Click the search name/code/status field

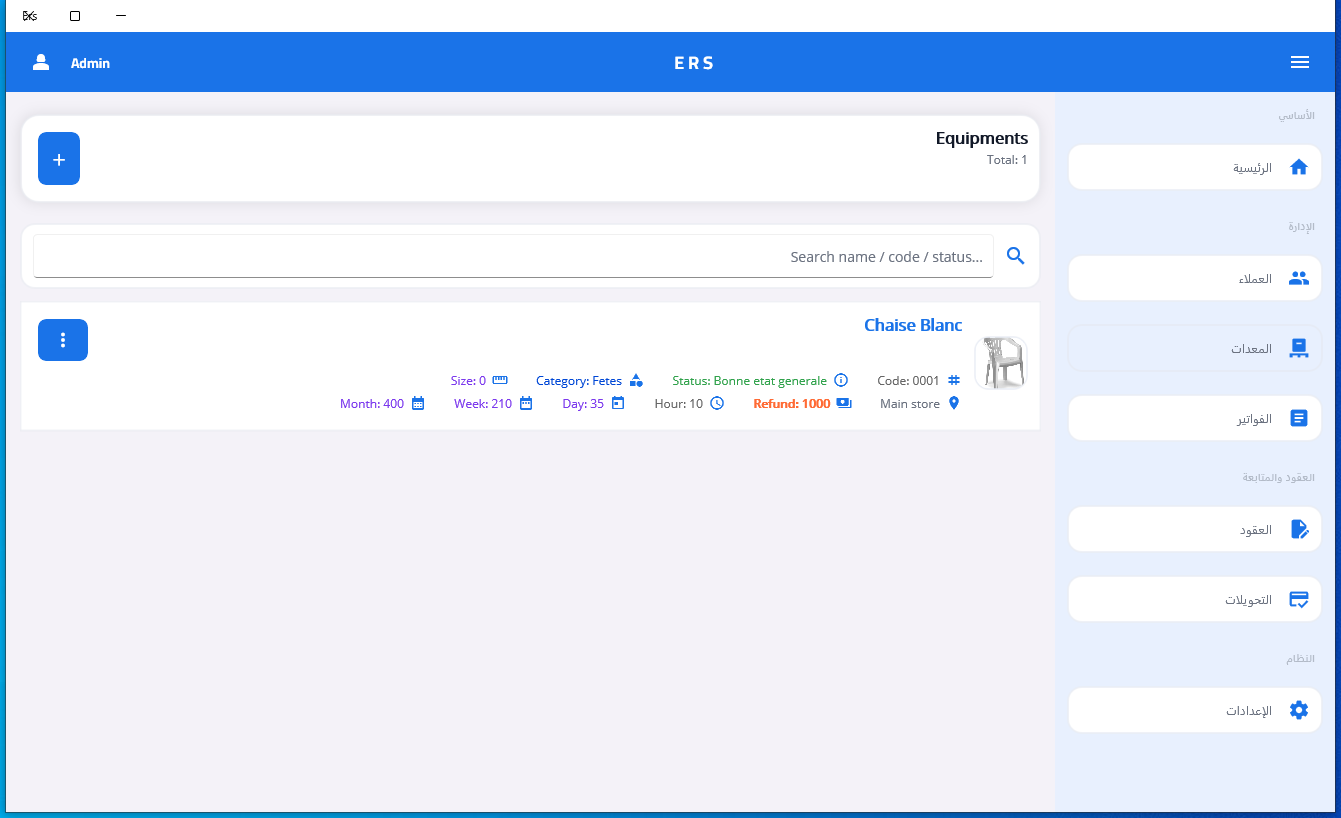[x=513, y=257]
